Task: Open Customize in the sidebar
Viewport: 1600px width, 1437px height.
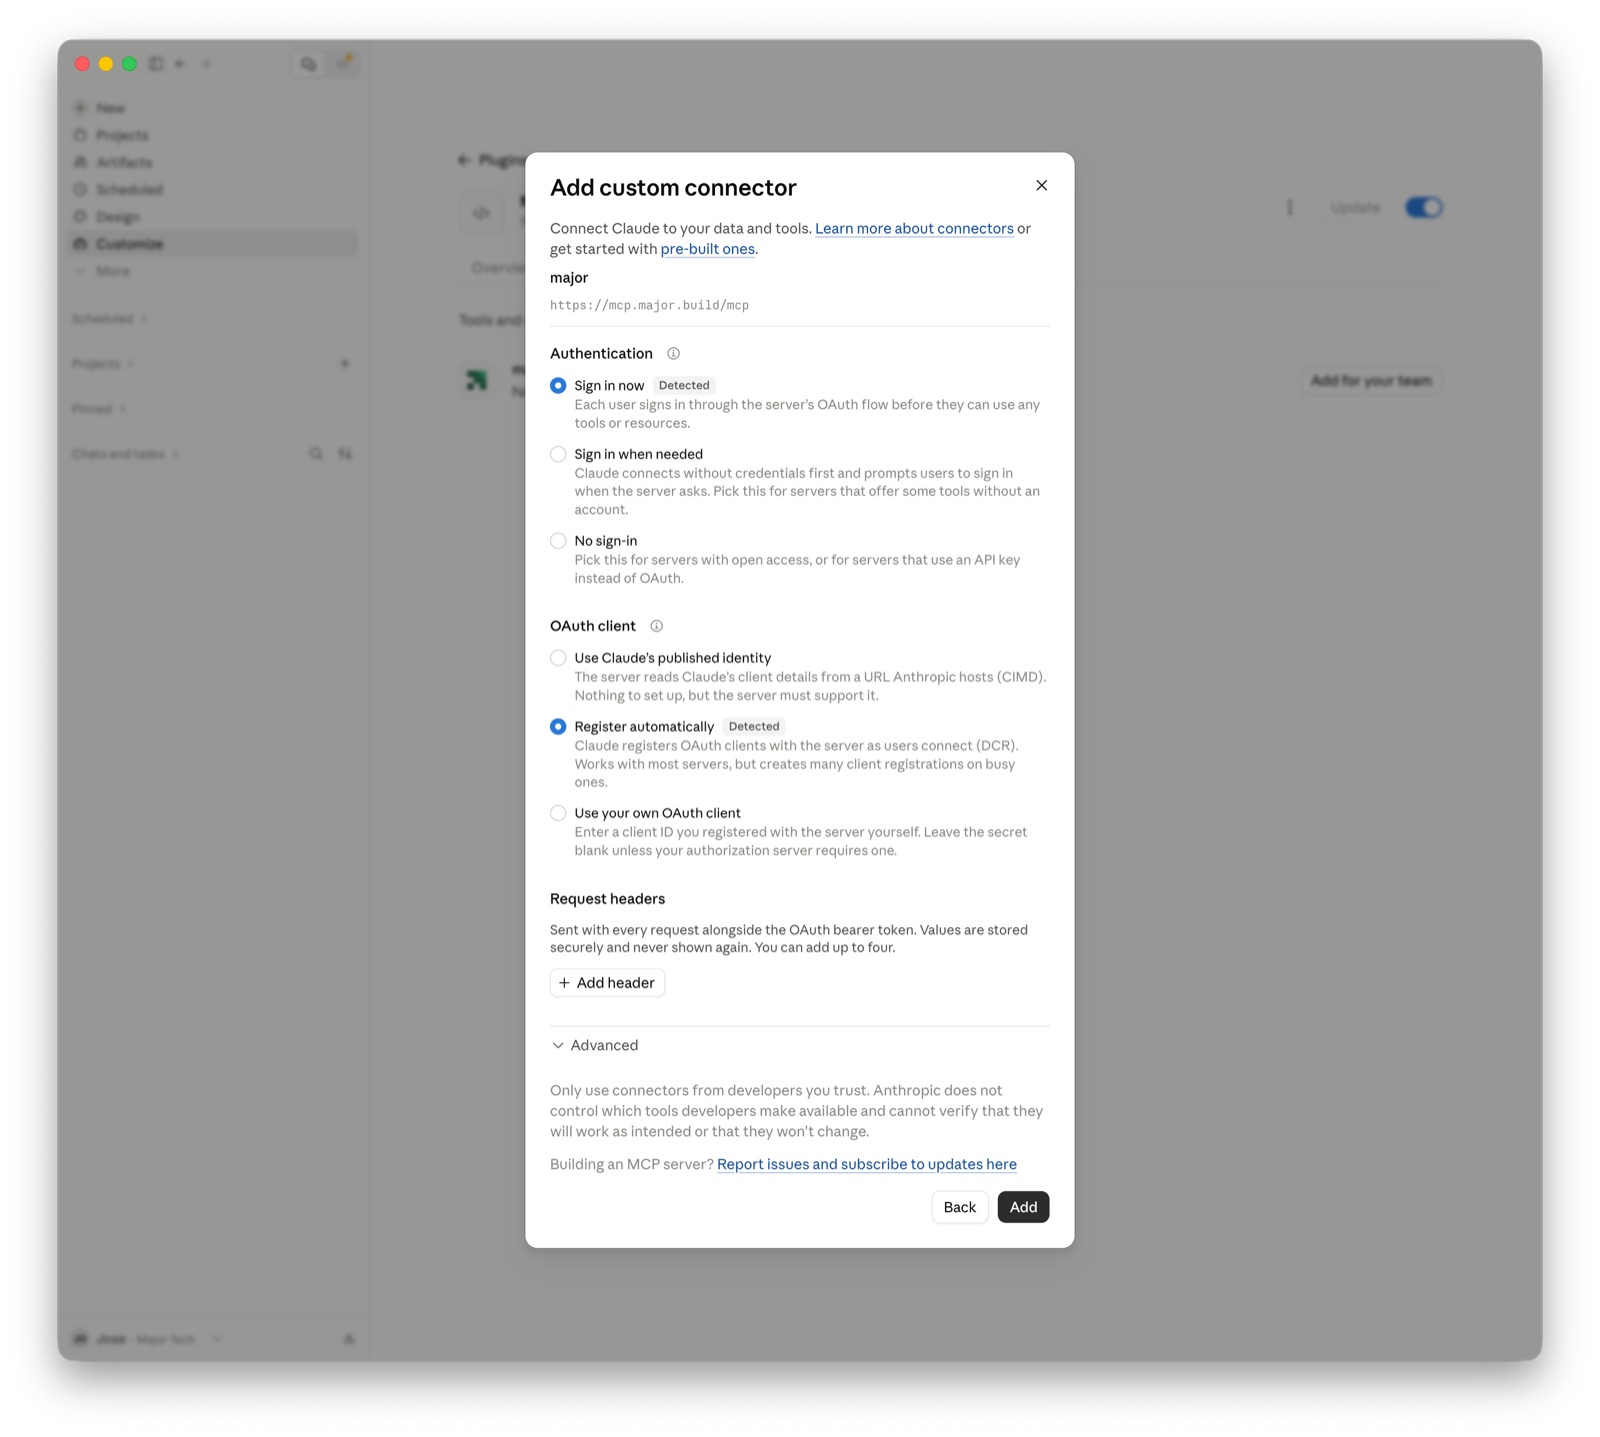Action: coord(213,244)
